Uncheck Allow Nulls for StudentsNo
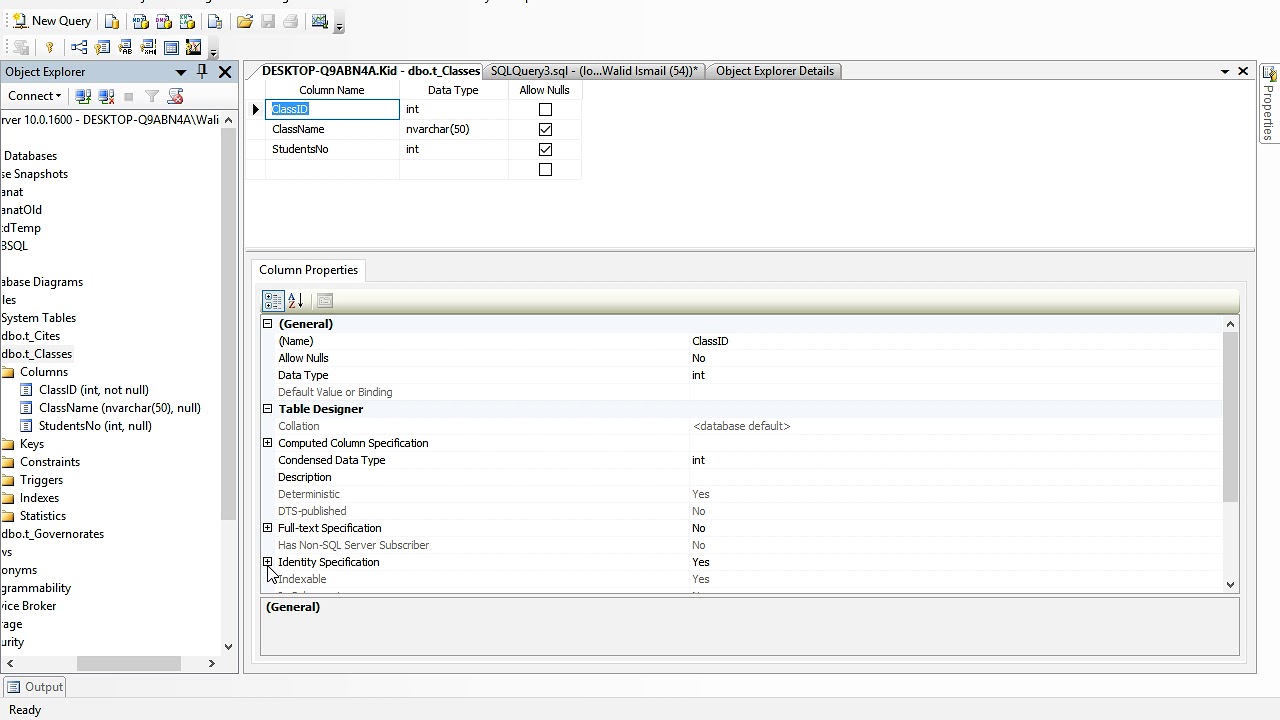The width and height of the screenshot is (1280, 720). pyautogui.click(x=545, y=149)
